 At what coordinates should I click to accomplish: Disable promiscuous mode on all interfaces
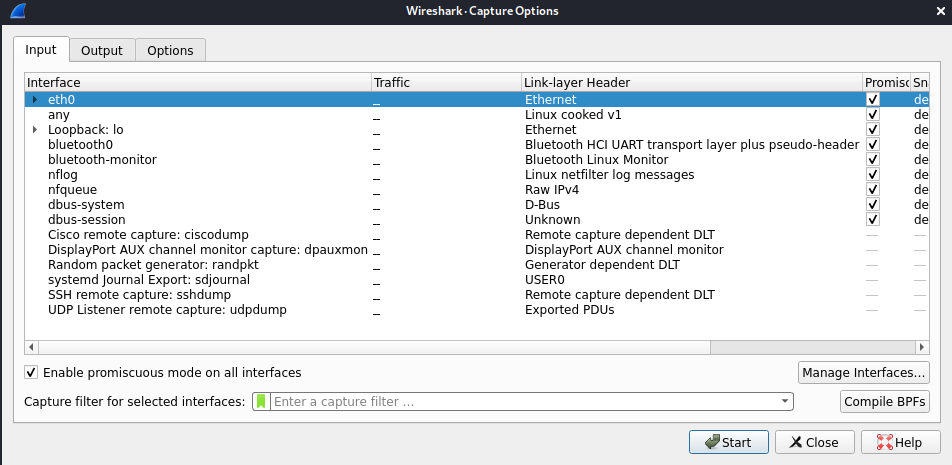[31, 372]
